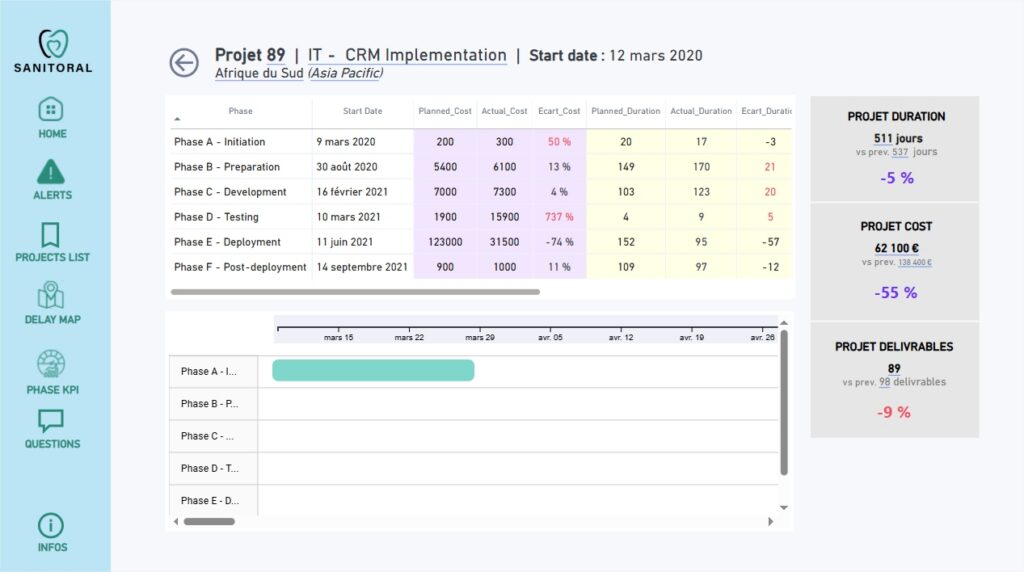Click the 'Afrique du Sud' subtitle link
The image size is (1024, 572).
point(259,73)
